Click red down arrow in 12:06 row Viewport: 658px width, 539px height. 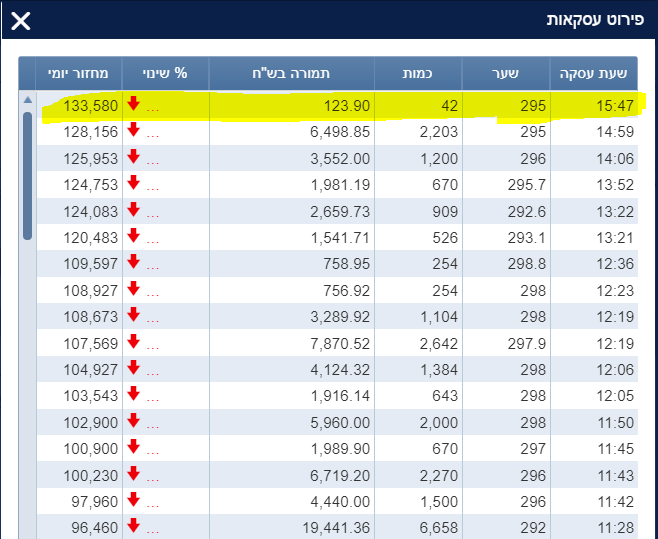pos(133,368)
